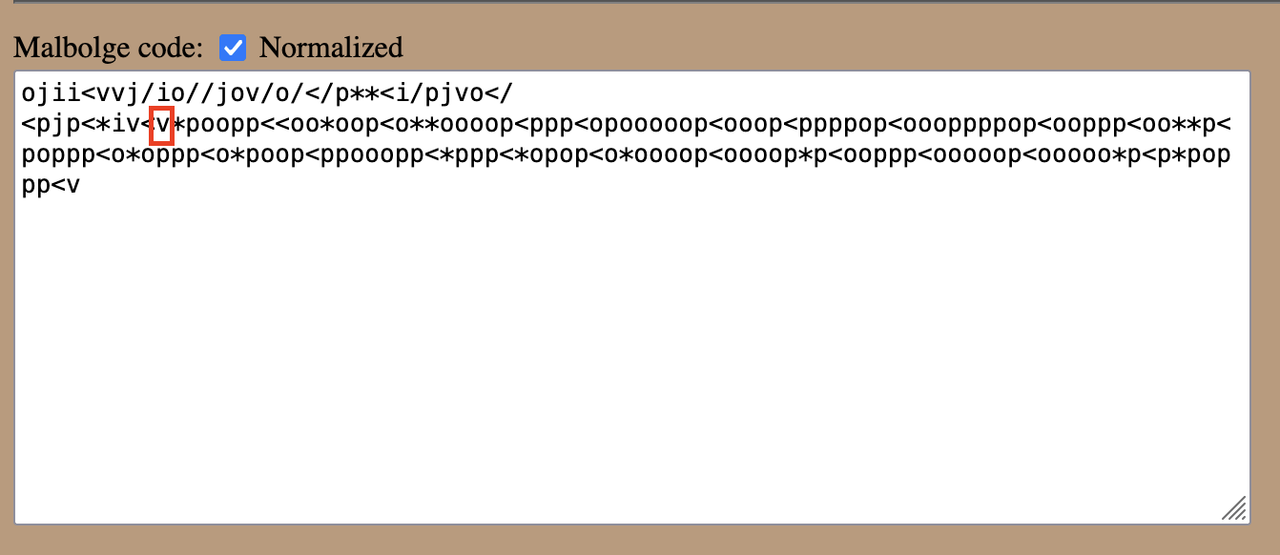
Task: Uncheck the Normalized checkbox
Action: coord(233,47)
